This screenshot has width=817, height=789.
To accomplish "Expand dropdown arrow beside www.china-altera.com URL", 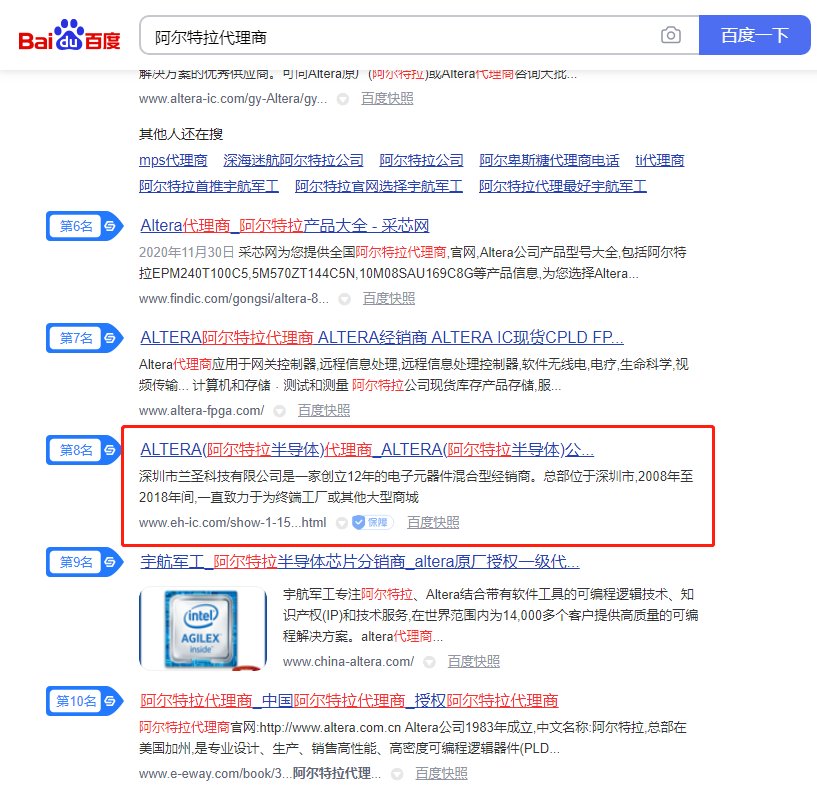I will coord(429,662).
